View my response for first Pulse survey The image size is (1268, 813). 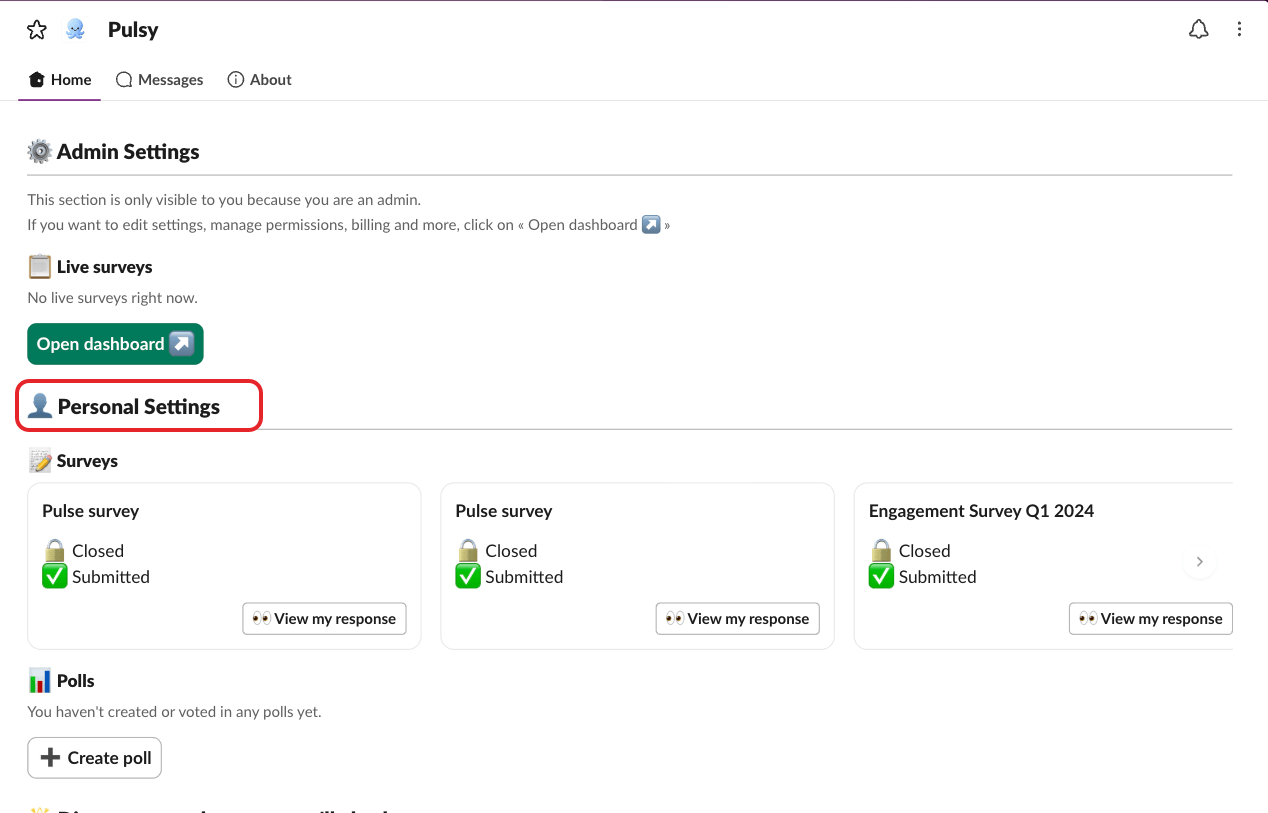[324, 619]
